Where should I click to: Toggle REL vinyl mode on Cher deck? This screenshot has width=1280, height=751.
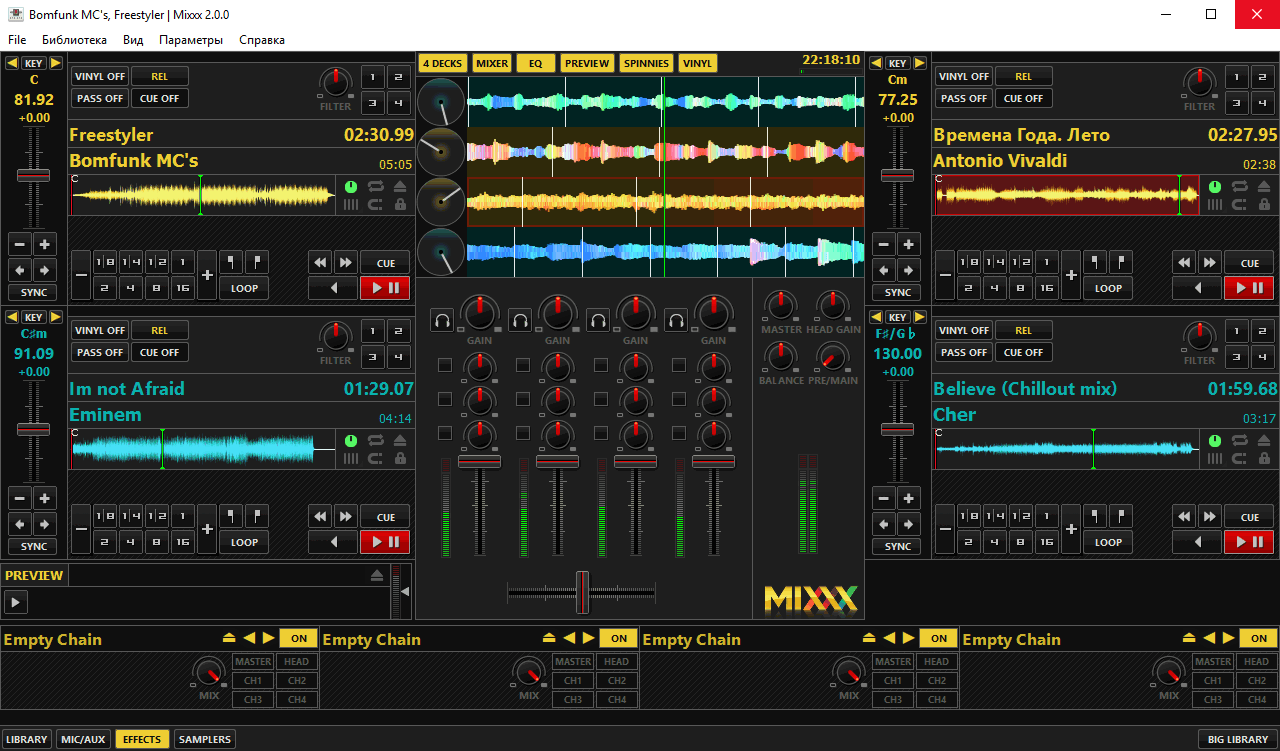(1024, 330)
